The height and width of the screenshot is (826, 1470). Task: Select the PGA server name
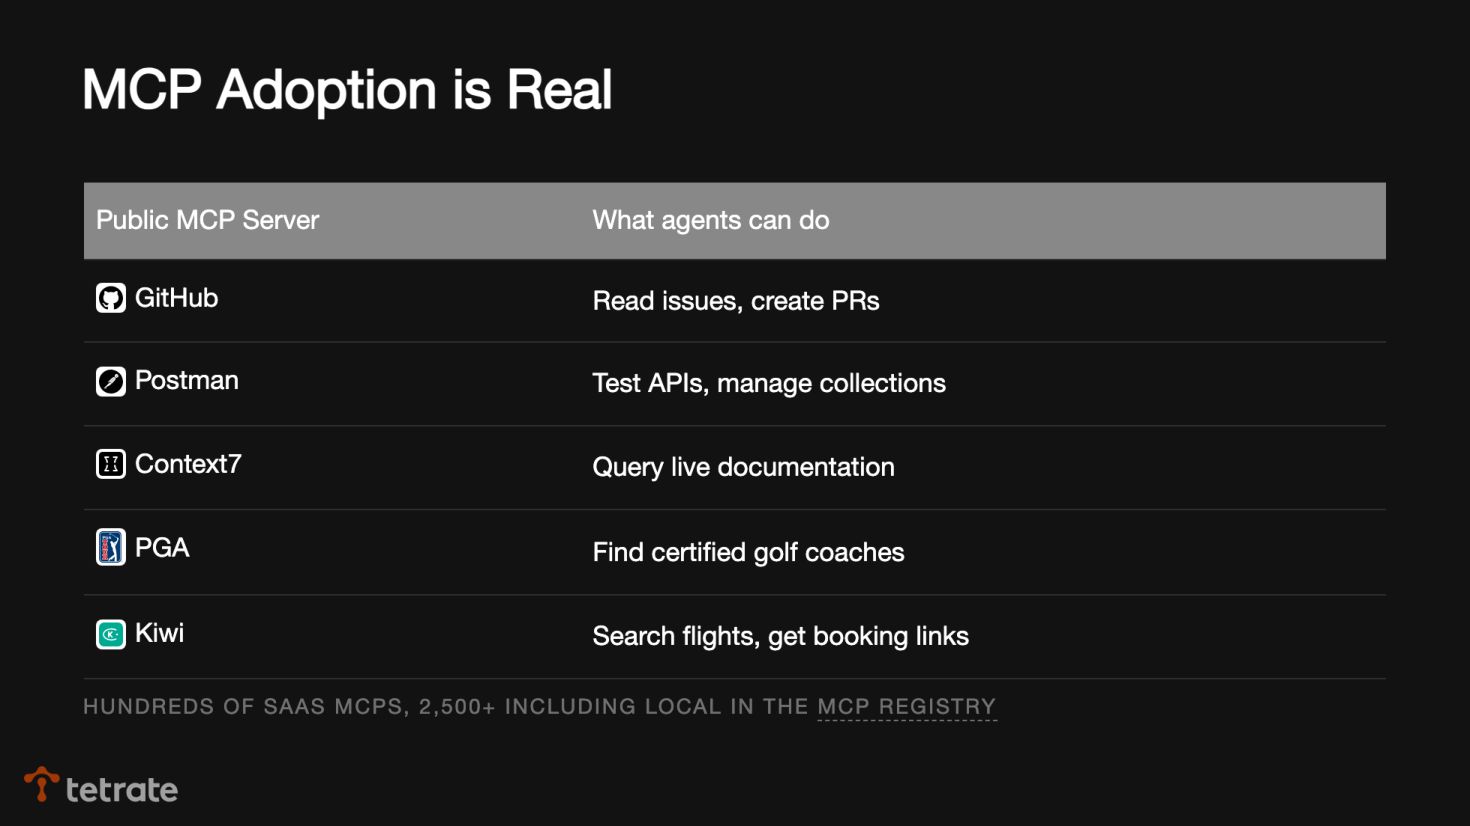click(162, 548)
